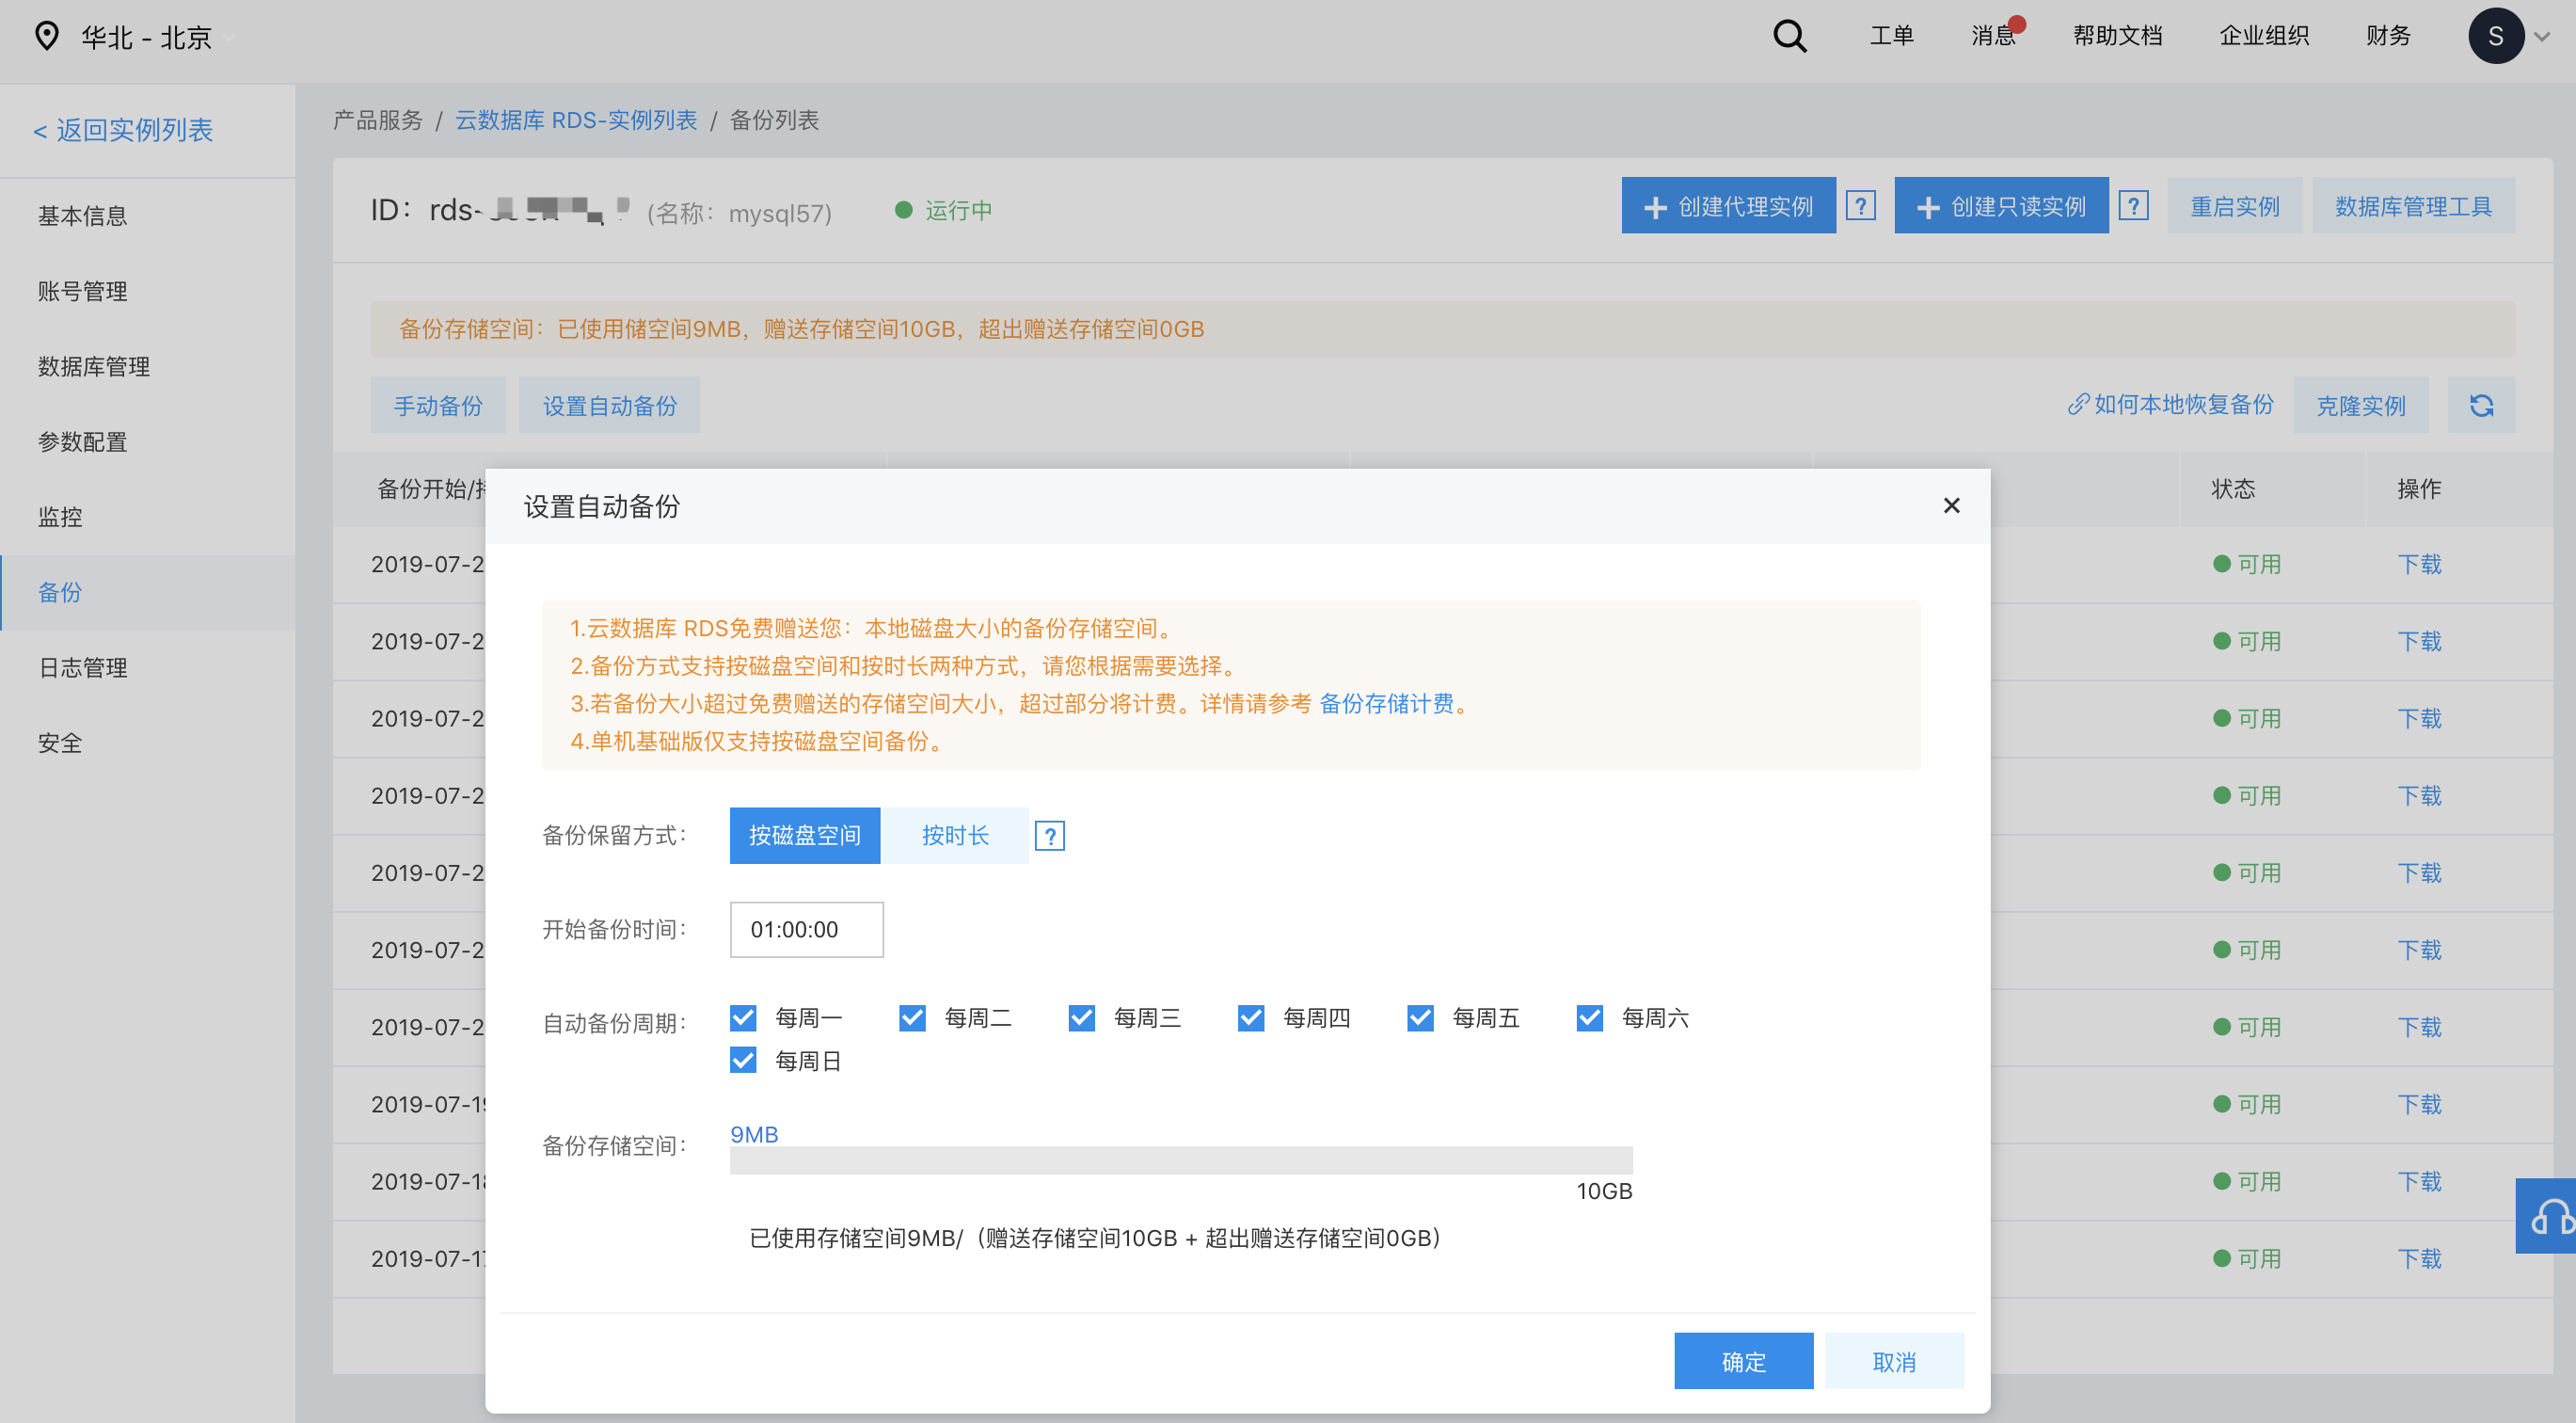The width and height of the screenshot is (2576, 1423).
Task: Click the location pin icon
Action: tap(46, 36)
